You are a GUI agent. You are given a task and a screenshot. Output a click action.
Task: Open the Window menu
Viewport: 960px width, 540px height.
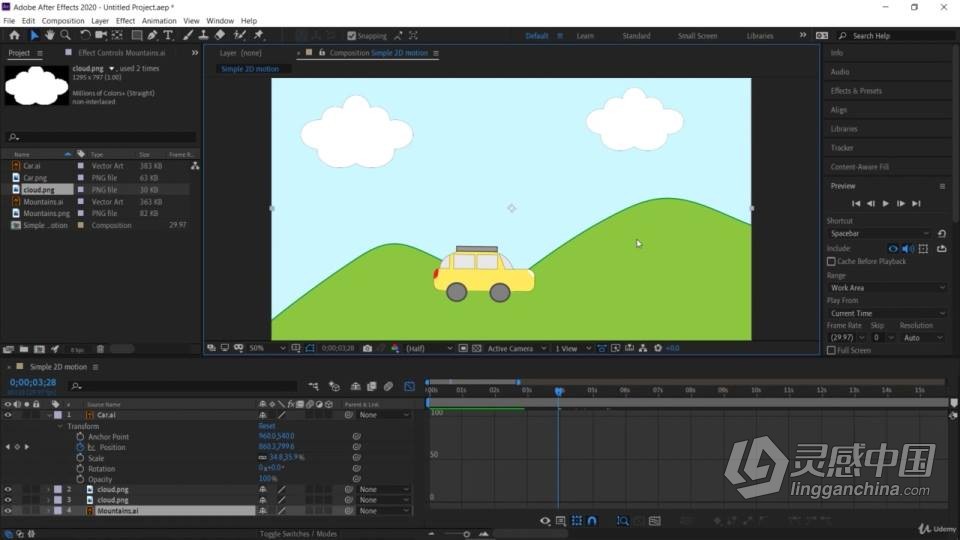(x=220, y=21)
